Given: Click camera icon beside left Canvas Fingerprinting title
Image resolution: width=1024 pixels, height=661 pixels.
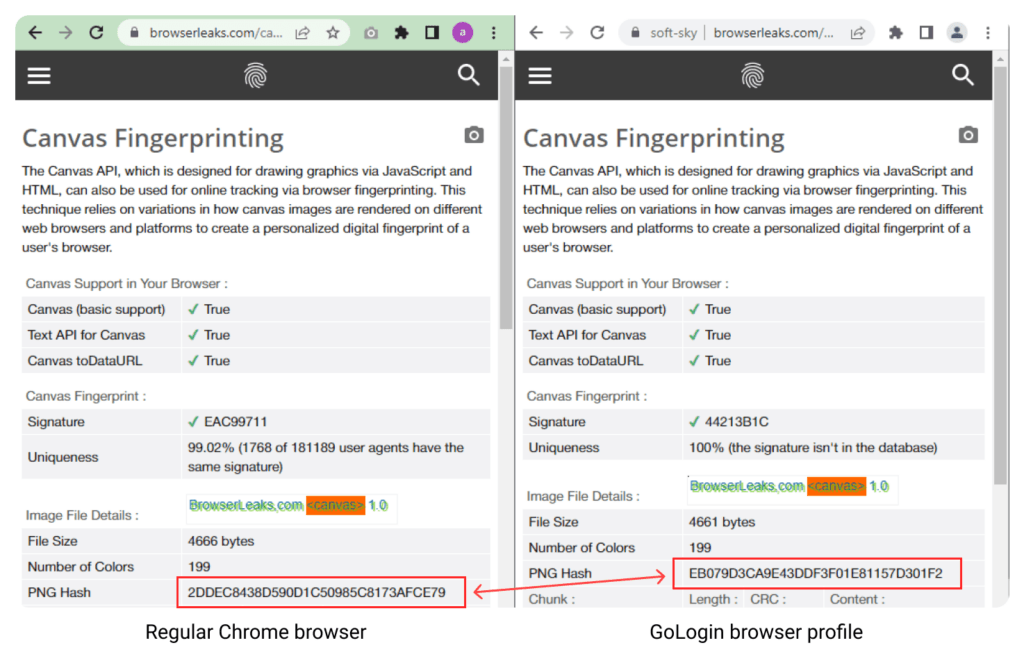Looking at the screenshot, I should [474, 135].
